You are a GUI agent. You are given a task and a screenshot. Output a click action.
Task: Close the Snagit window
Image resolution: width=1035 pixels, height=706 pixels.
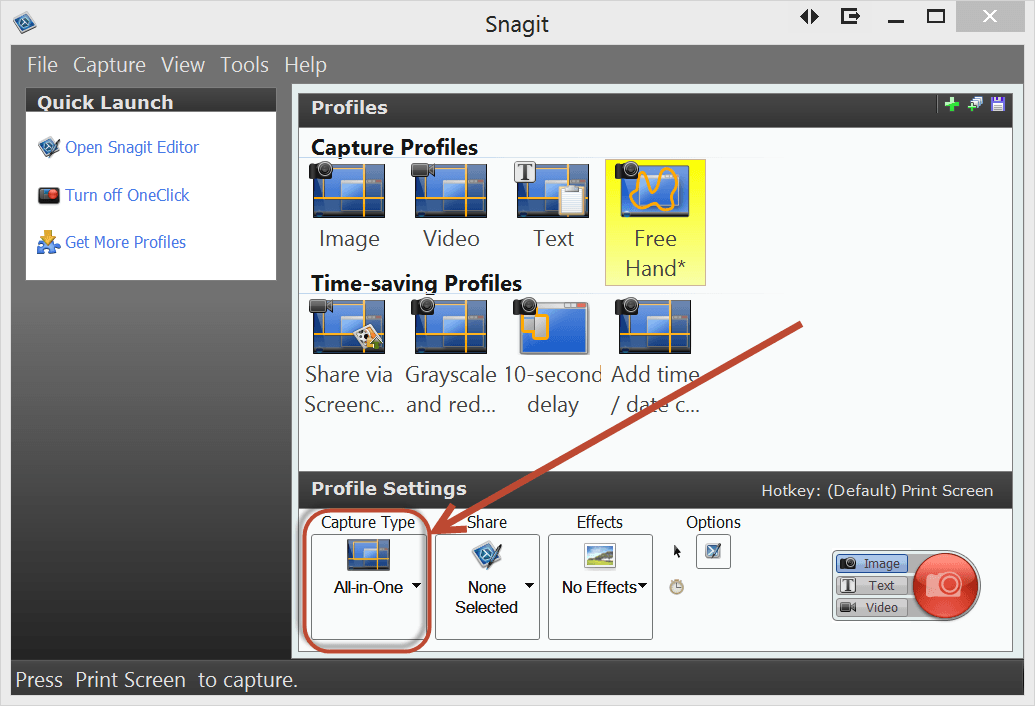pos(989,16)
